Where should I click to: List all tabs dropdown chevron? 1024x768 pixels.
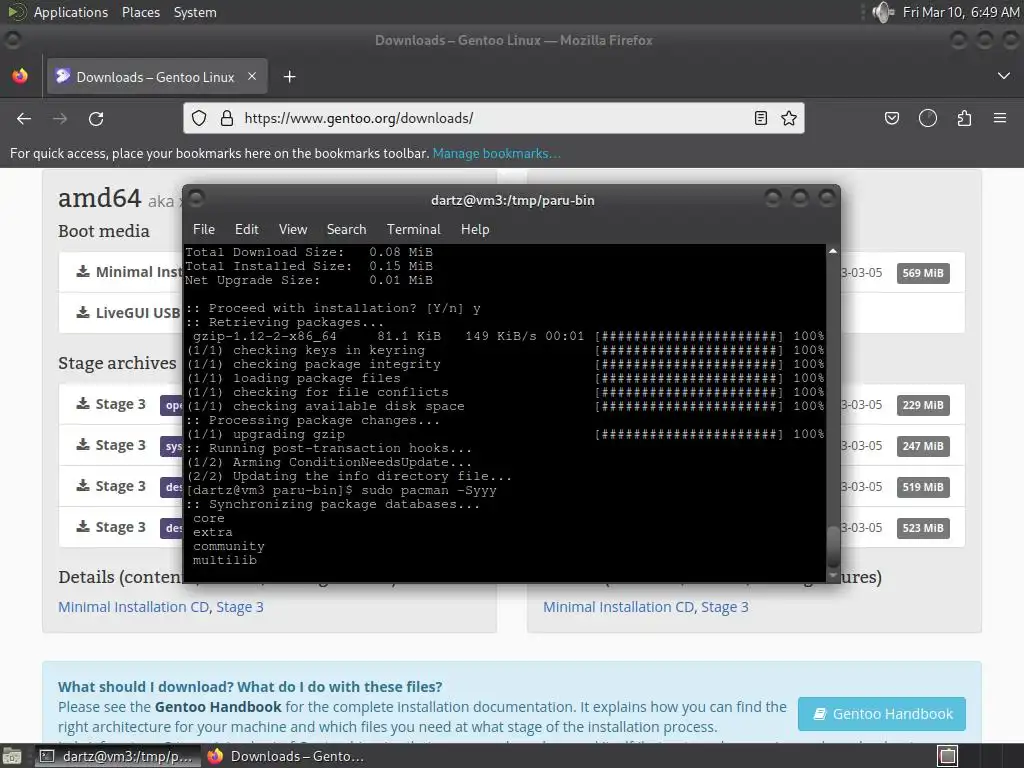coord(1004,76)
